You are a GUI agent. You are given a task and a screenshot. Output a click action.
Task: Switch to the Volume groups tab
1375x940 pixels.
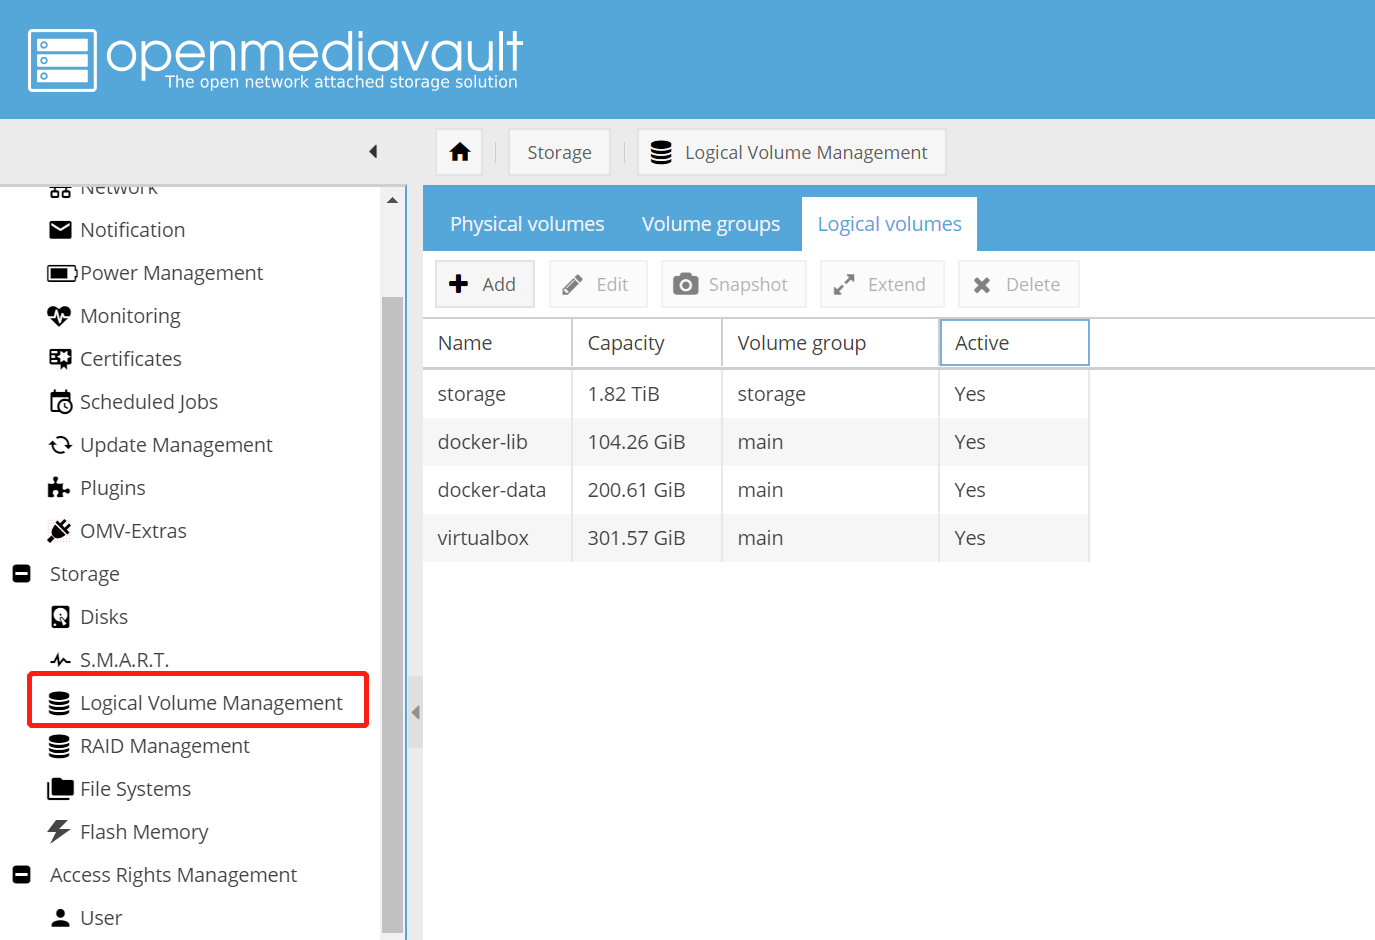pos(711,224)
